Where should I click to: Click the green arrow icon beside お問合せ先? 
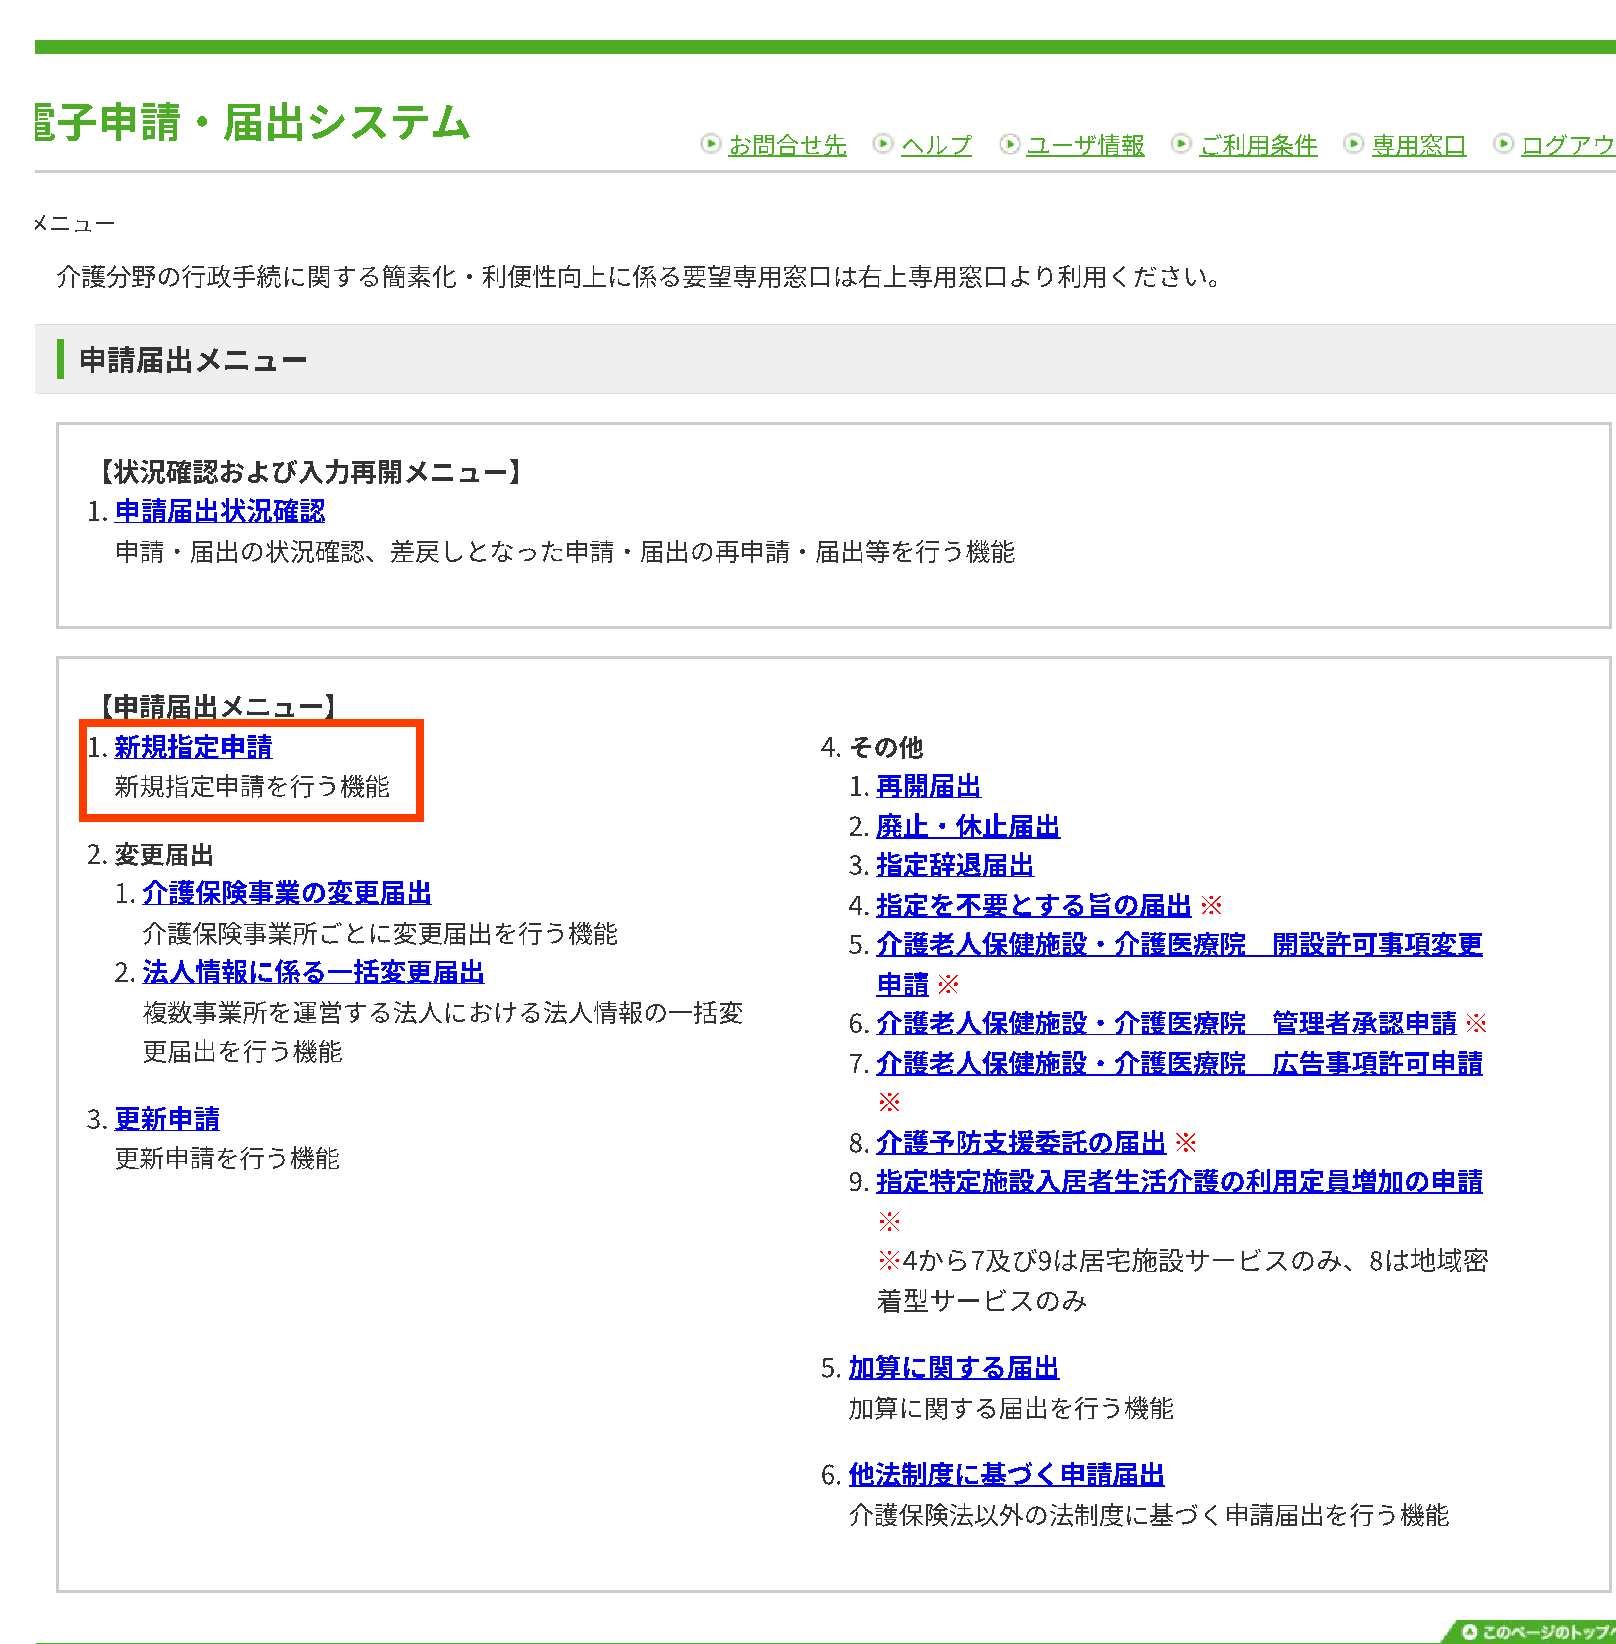(709, 144)
